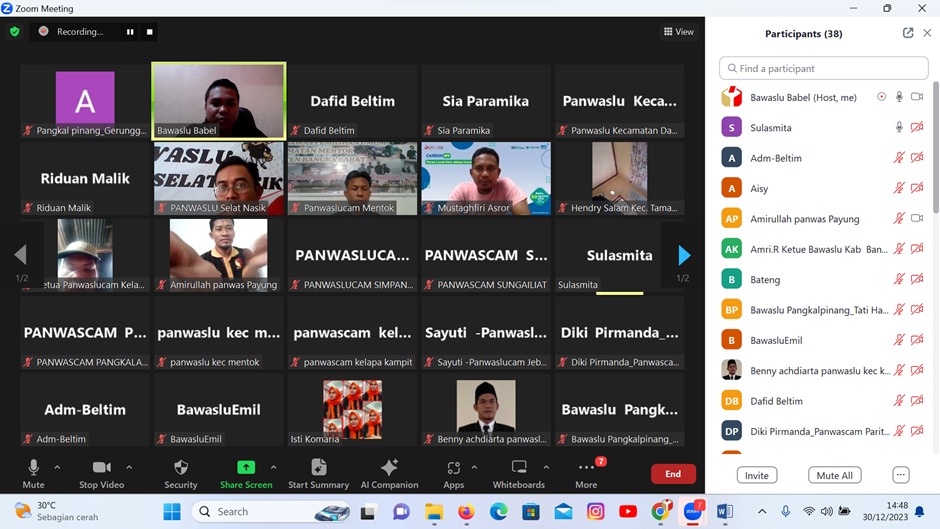This screenshot has width=940, height=529.
Task: Open the View layout menu
Action: (x=679, y=32)
